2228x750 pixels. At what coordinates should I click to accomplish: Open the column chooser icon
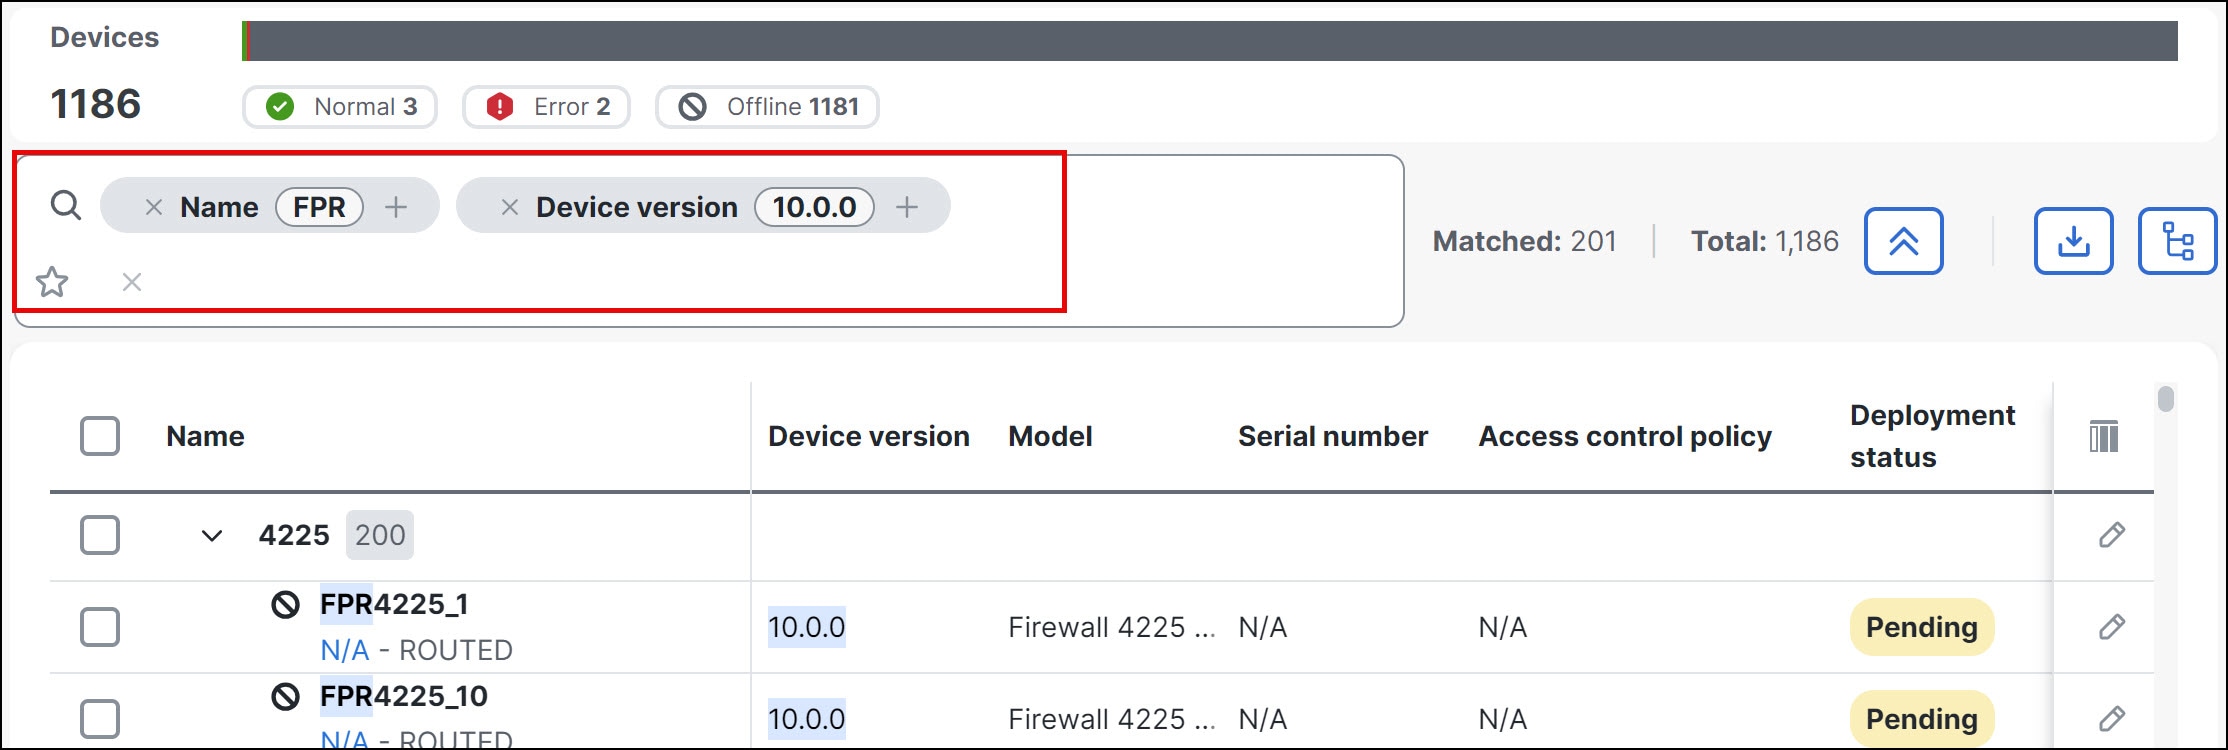2103,437
